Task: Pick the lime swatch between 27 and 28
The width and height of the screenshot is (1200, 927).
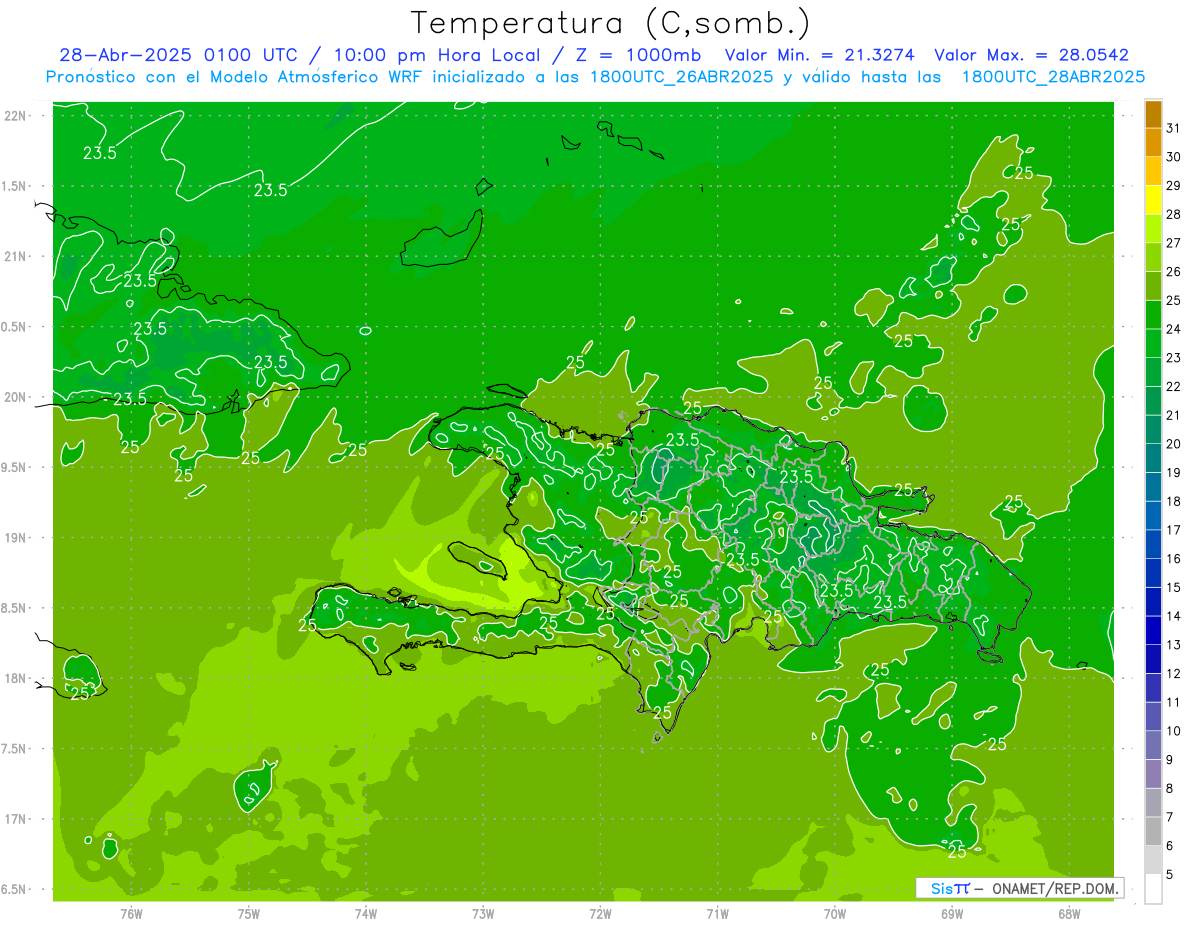Action: [x=1153, y=229]
